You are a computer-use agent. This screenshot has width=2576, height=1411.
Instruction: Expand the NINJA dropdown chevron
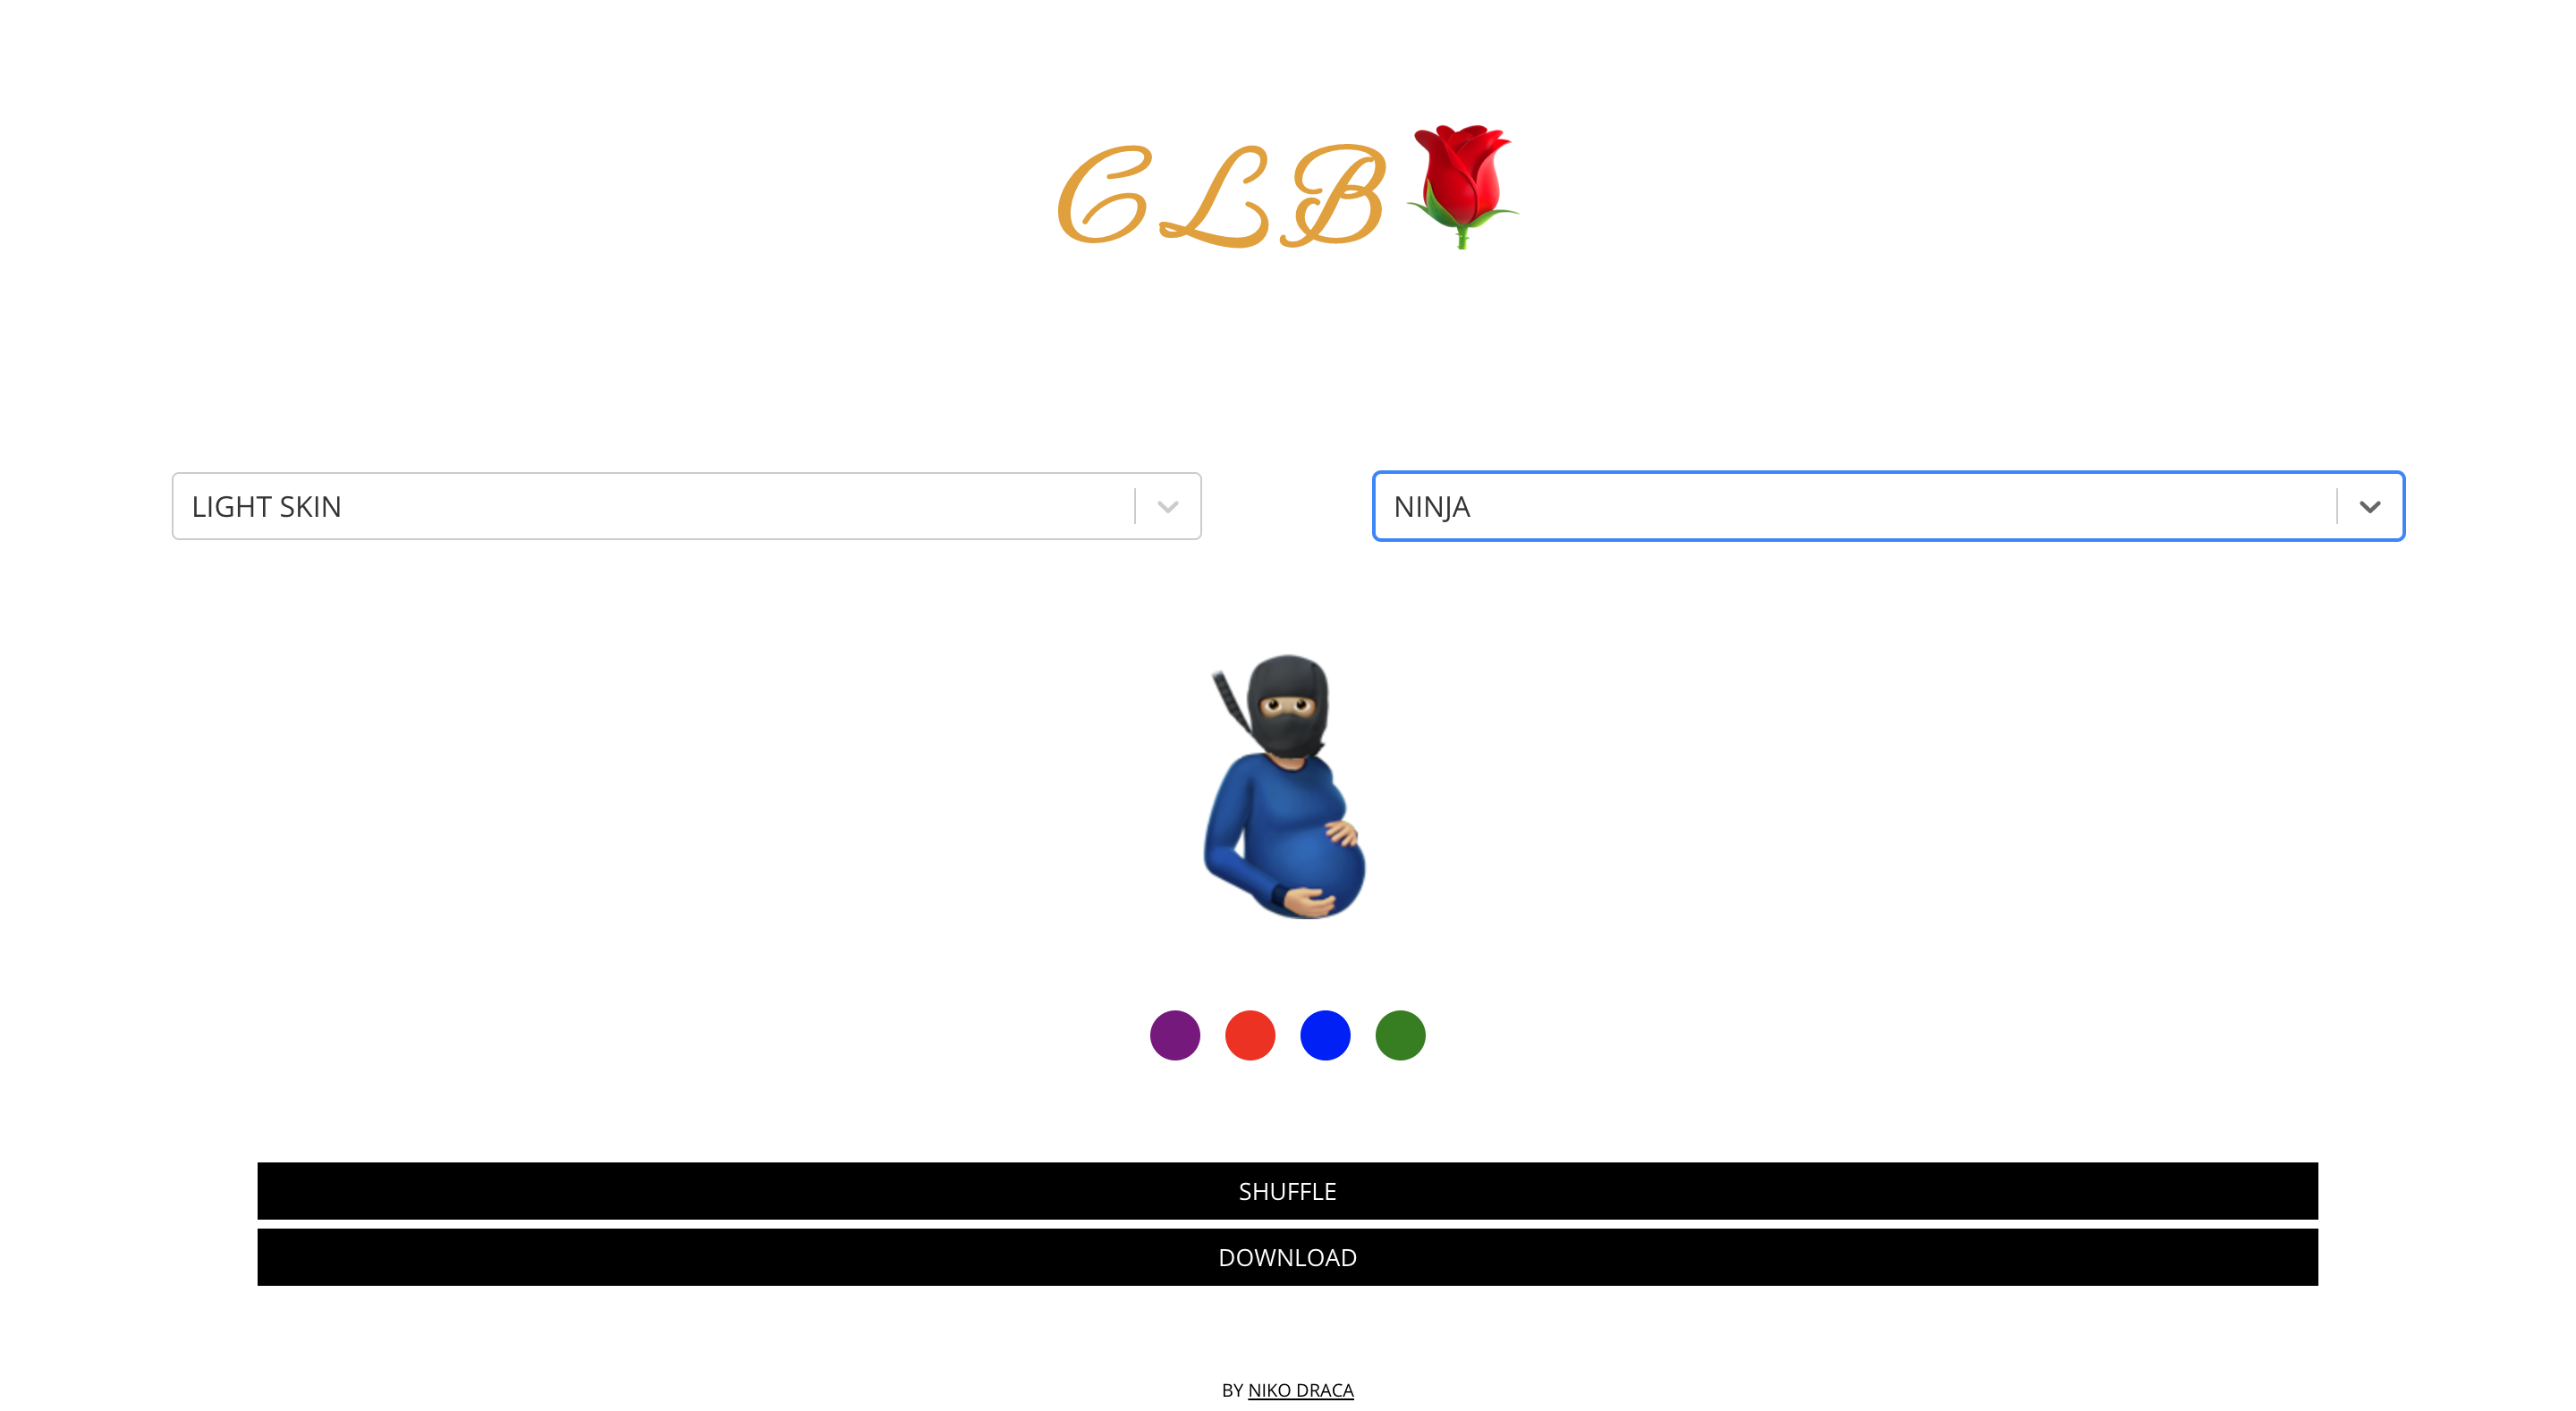point(2369,506)
